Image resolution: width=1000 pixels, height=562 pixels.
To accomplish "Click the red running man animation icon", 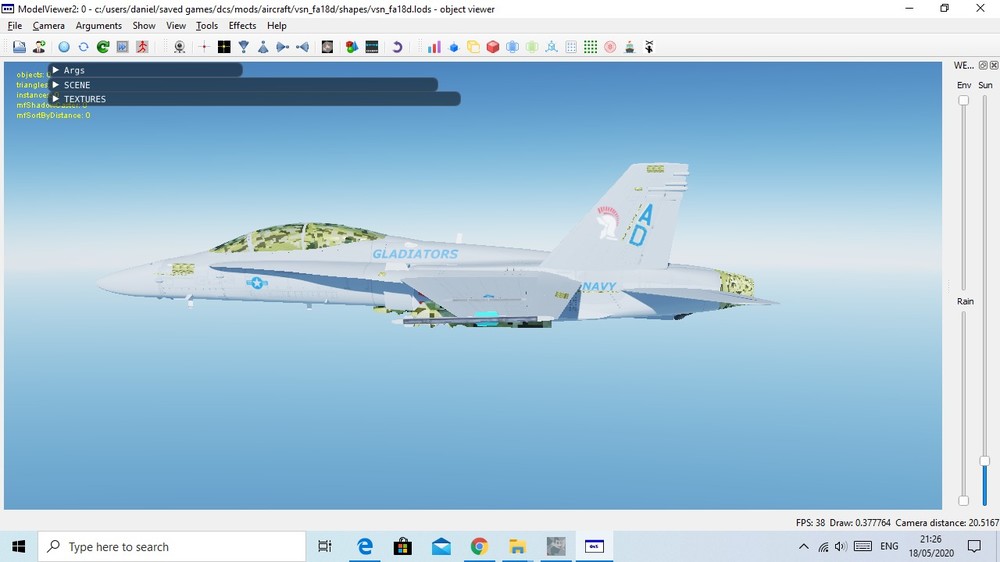I will pyautogui.click(x=143, y=47).
